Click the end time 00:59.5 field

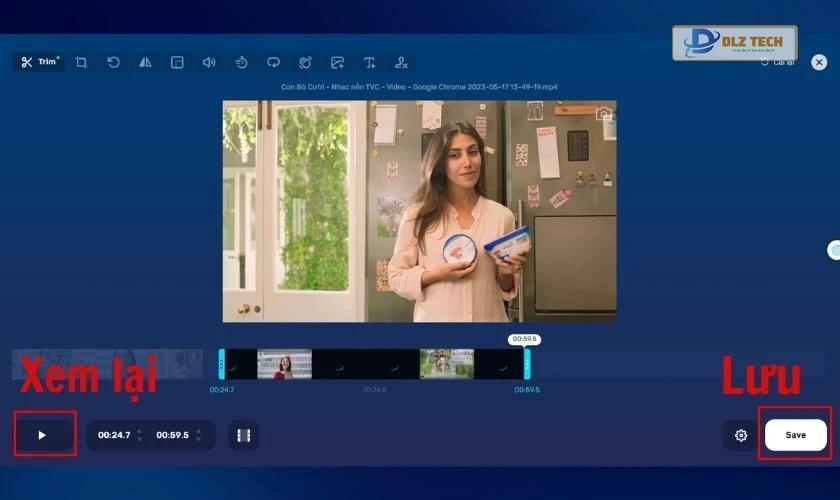[172, 435]
